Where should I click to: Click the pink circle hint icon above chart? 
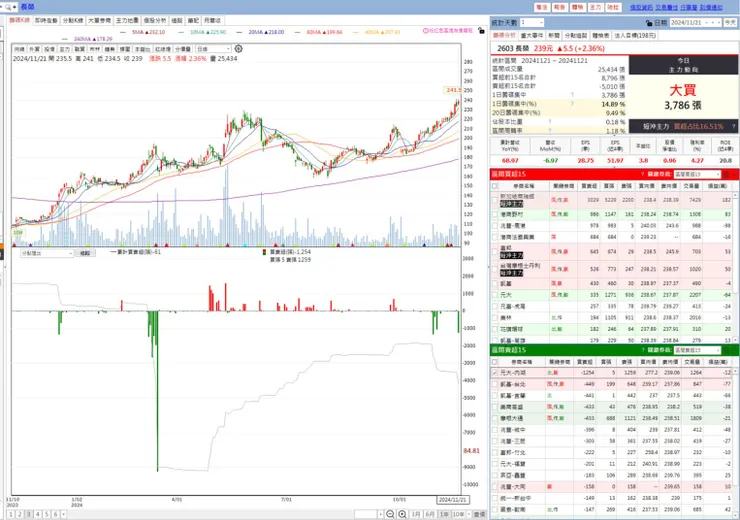click(x=425, y=30)
